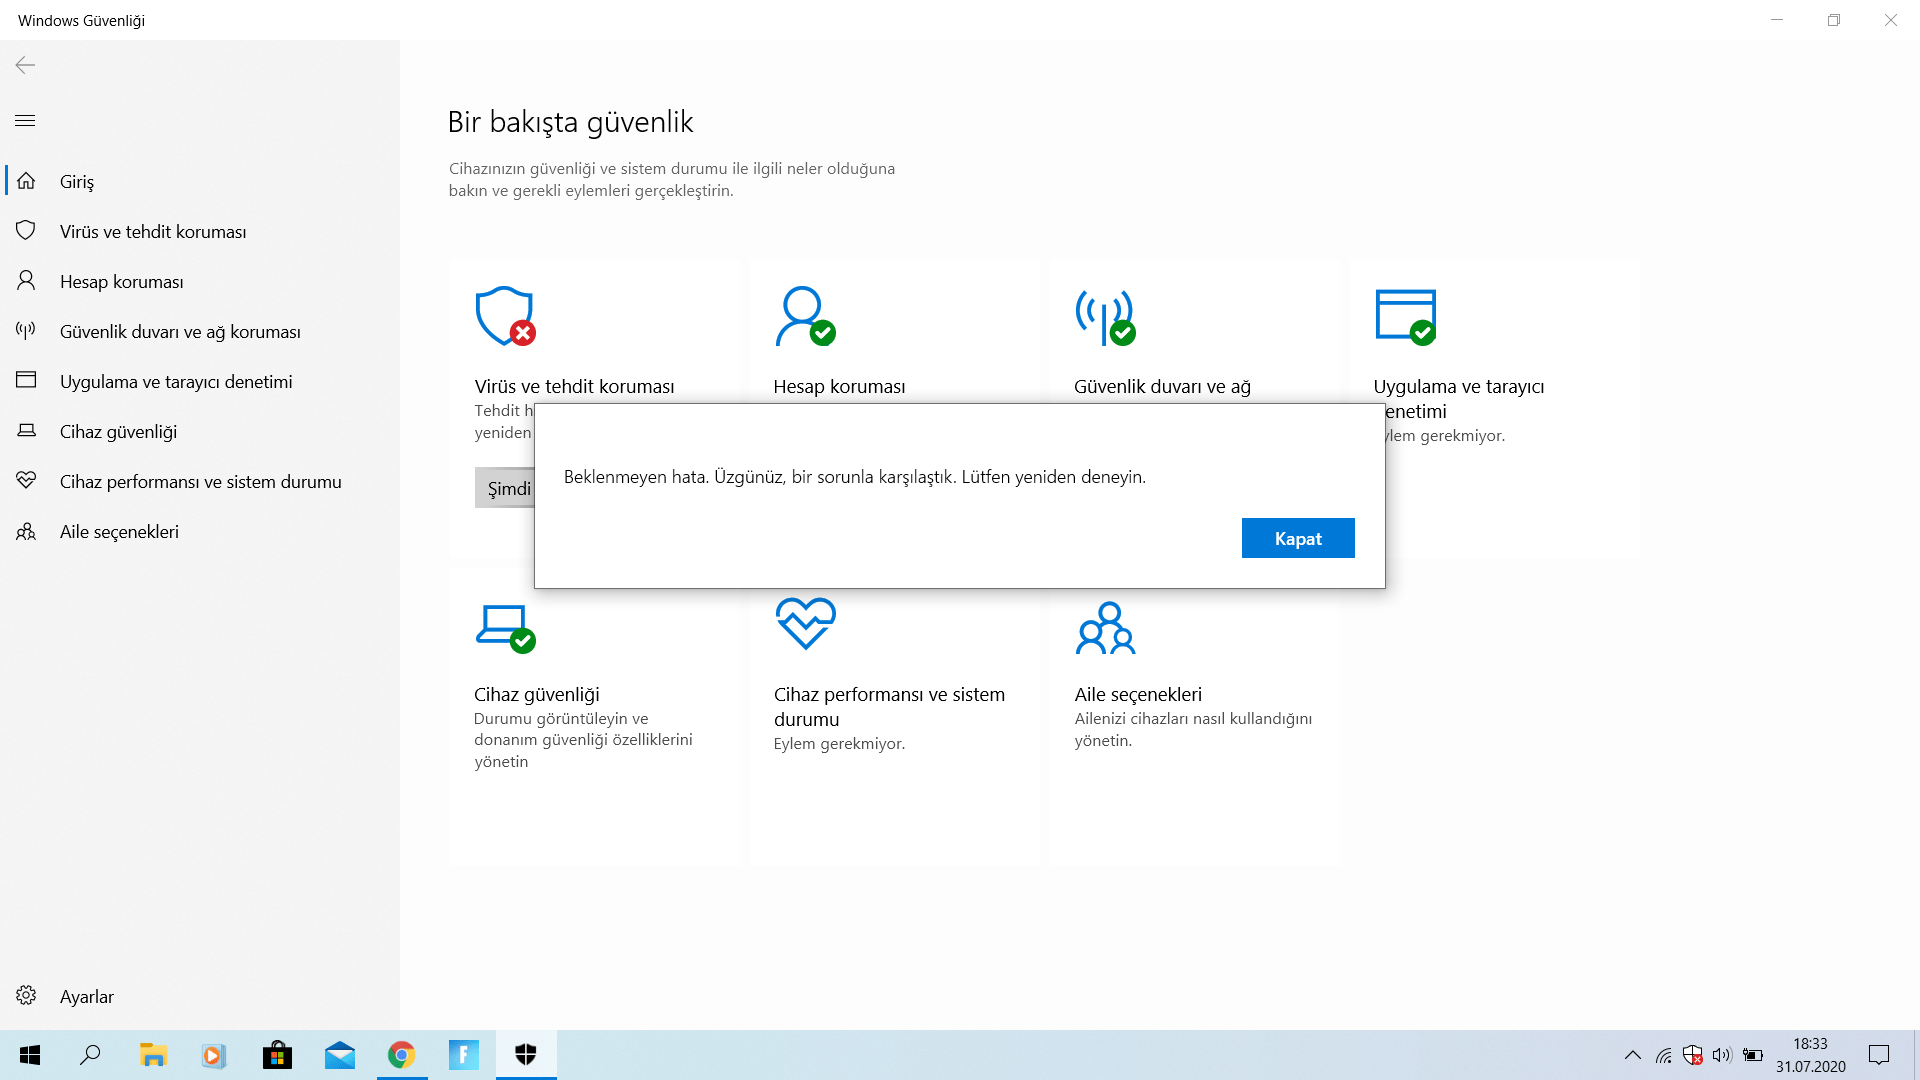Click the virus protection shield tile icon
This screenshot has height=1080, width=1920.
pyautogui.click(x=505, y=316)
